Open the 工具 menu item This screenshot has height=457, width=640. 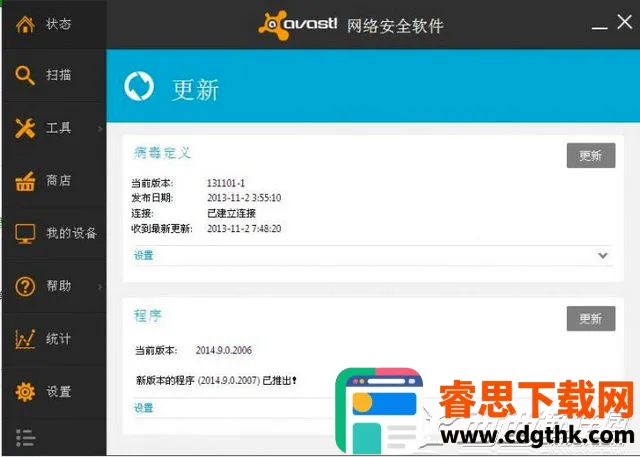(54, 128)
